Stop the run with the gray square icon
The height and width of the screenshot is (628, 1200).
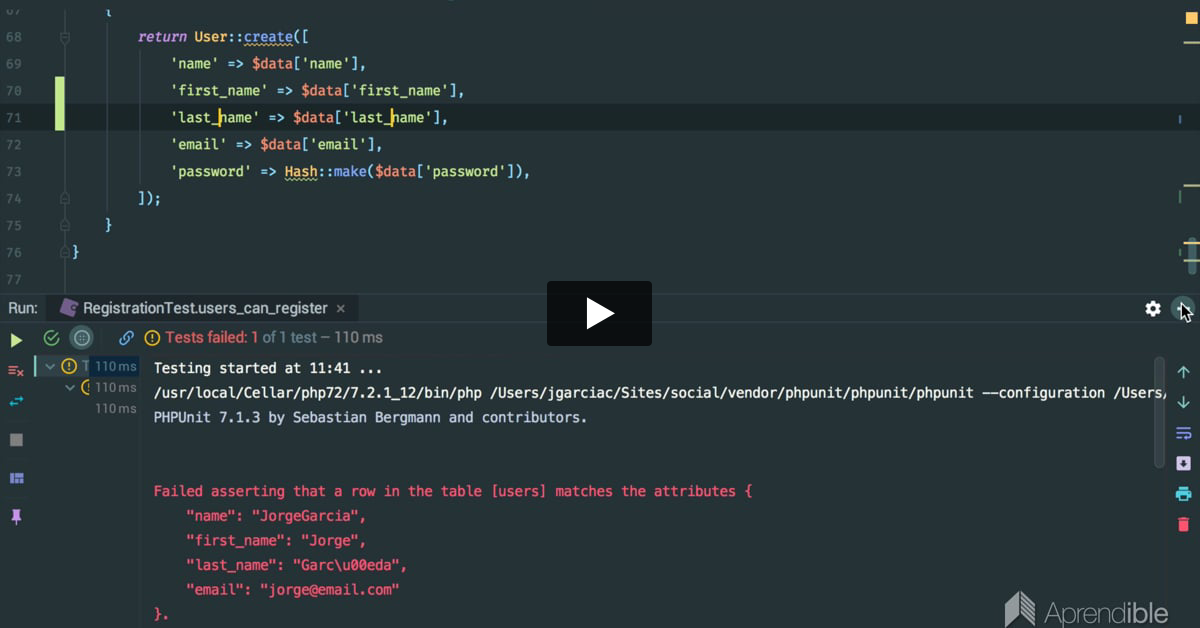coord(16,440)
